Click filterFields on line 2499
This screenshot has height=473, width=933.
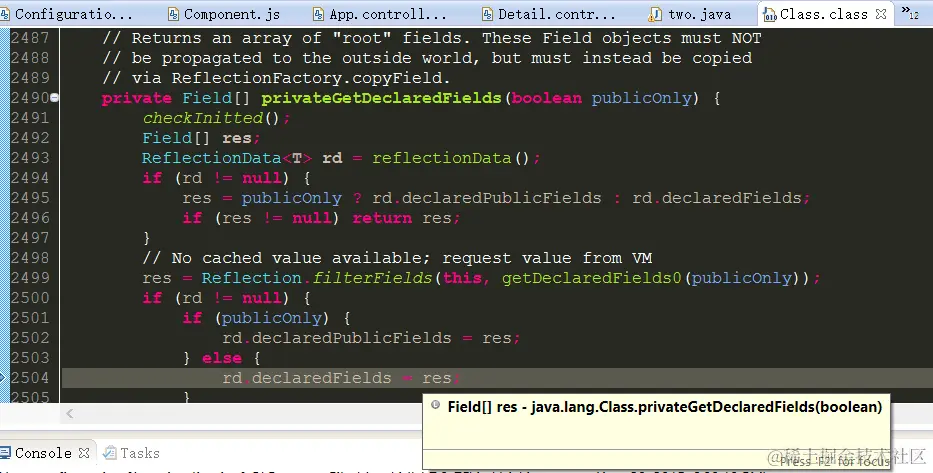point(372,278)
